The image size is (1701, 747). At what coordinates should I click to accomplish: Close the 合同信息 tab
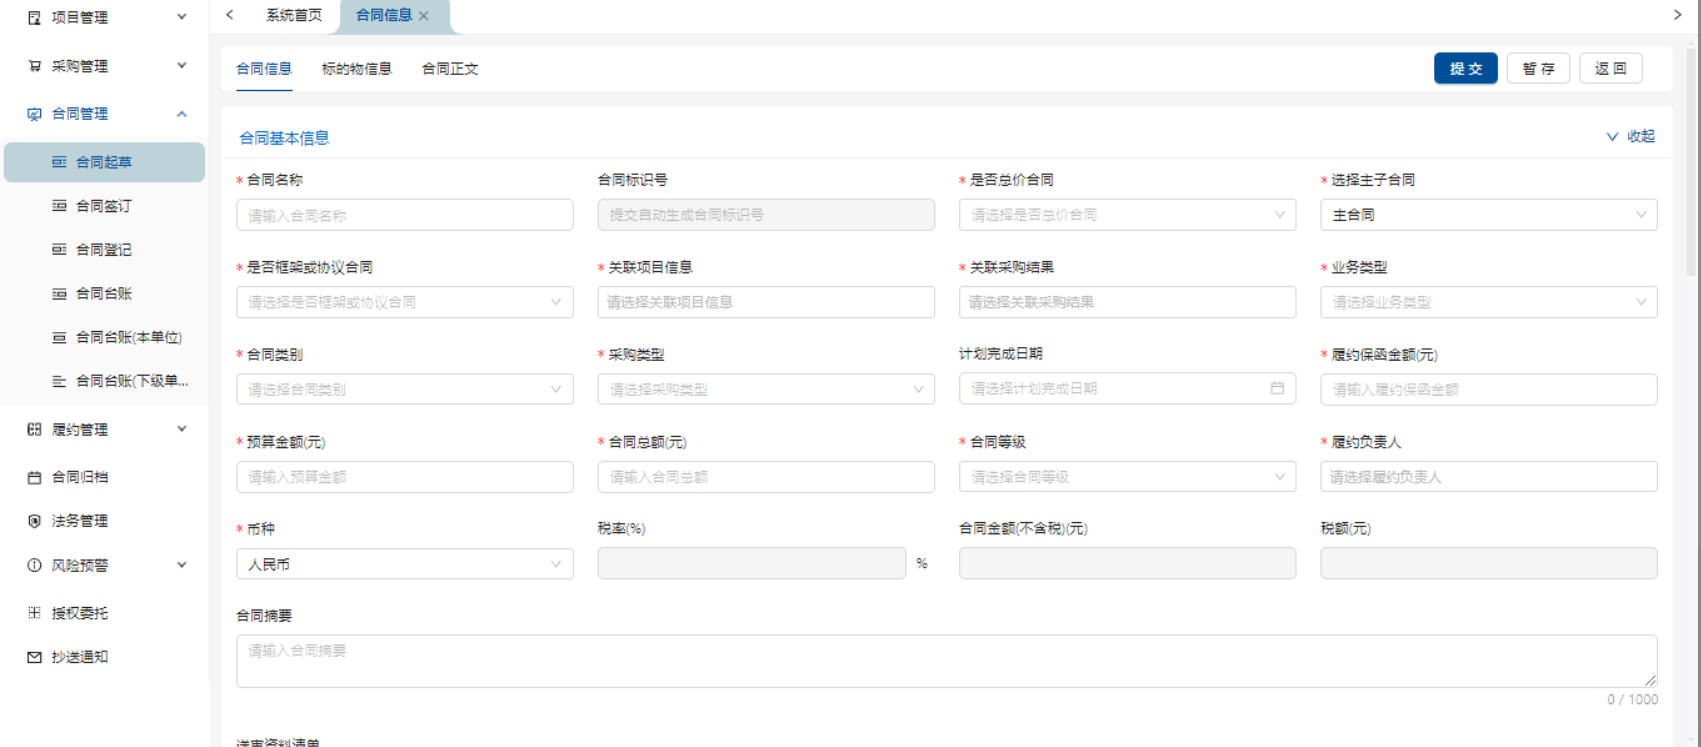click(424, 16)
